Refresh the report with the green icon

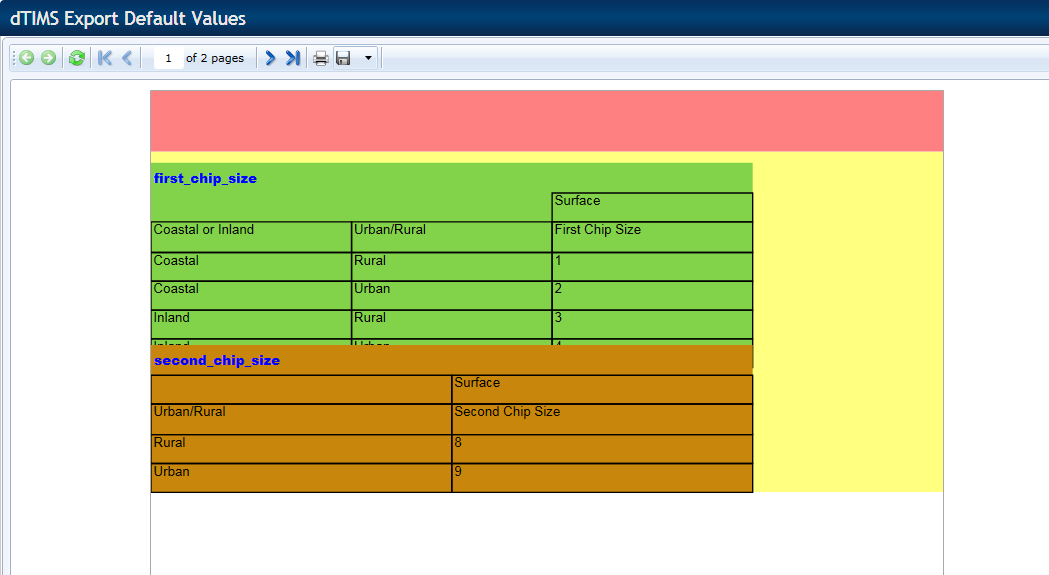point(77,58)
